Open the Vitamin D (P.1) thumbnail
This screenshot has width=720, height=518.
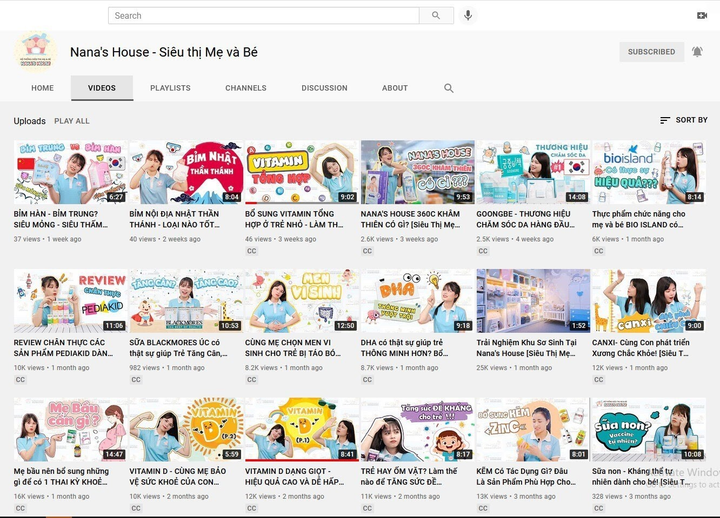pos(302,429)
